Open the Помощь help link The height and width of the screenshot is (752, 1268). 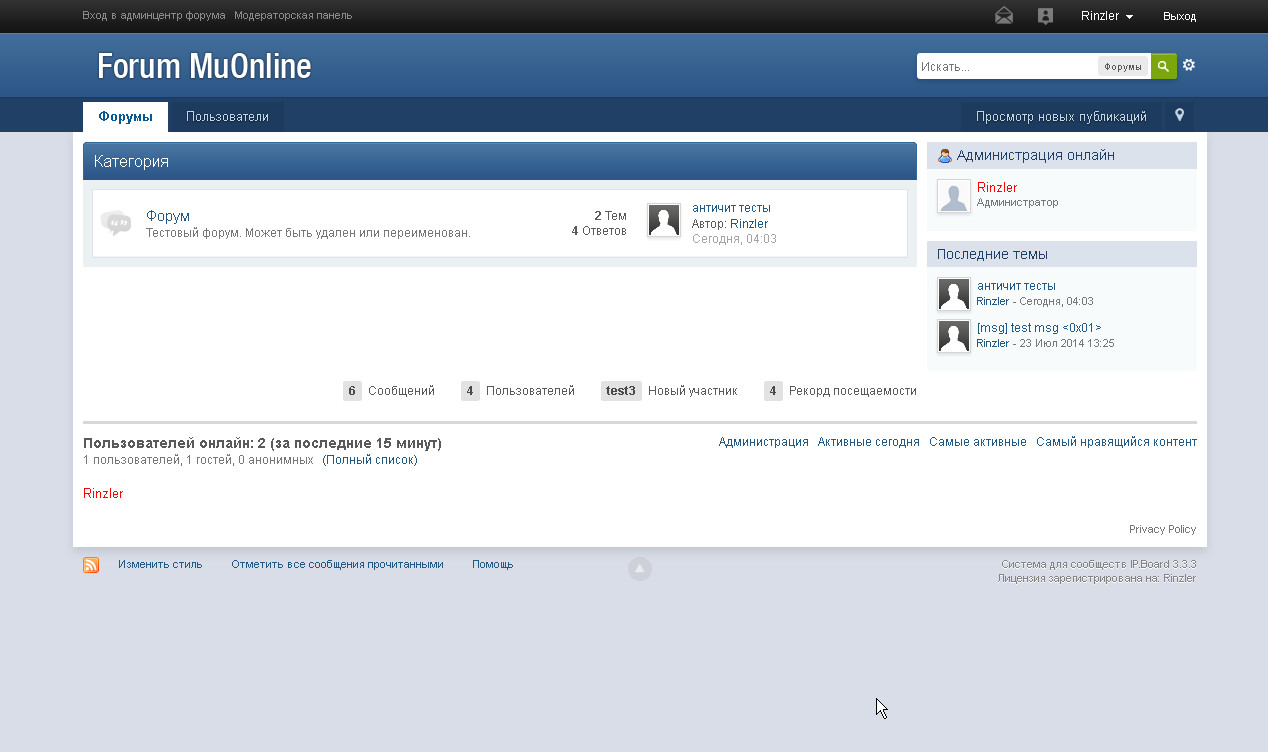pyautogui.click(x=493, y=564)
